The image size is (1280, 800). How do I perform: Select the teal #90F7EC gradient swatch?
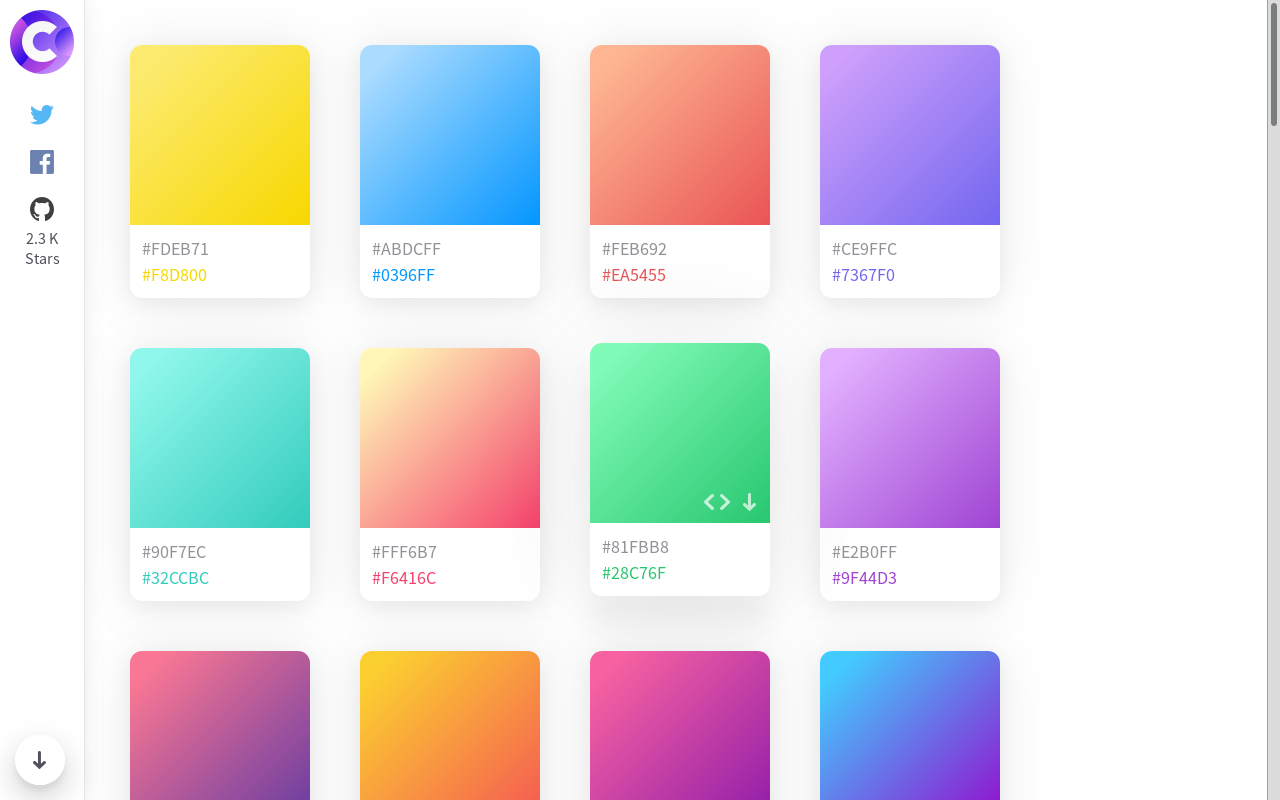(x=220, y=438)
